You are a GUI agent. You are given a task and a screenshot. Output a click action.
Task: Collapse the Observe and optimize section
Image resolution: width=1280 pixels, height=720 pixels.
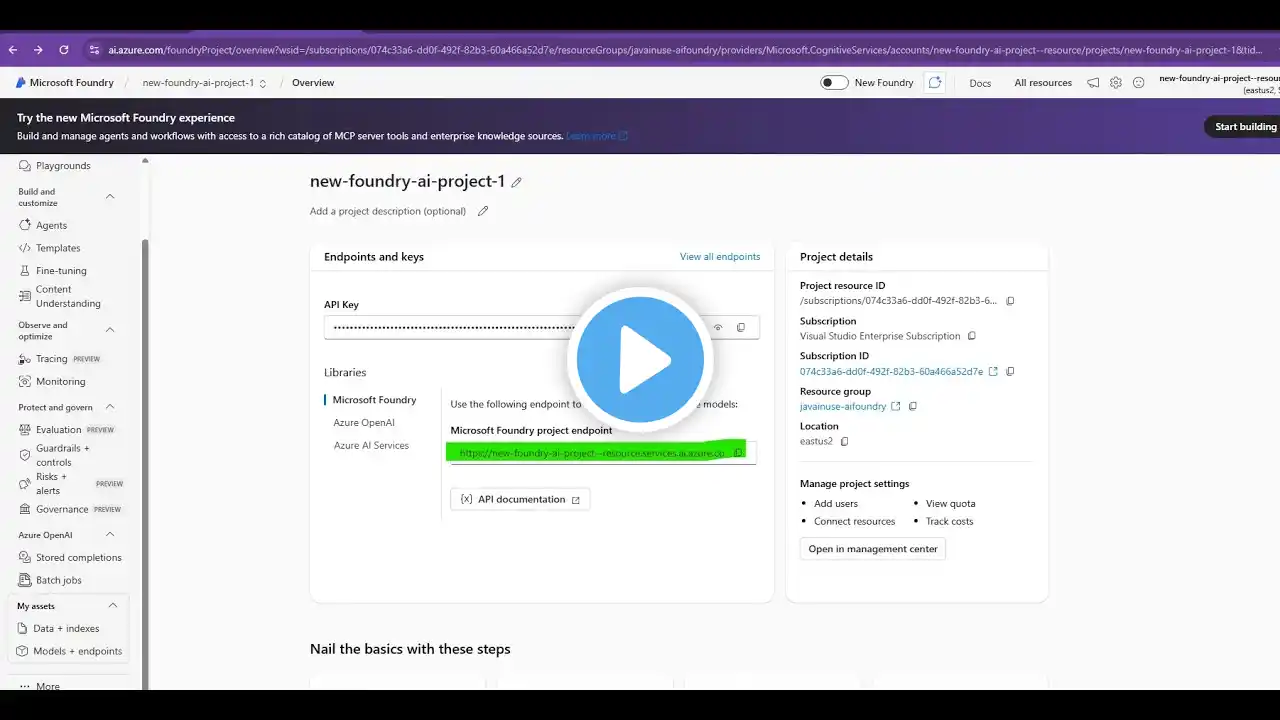(110, 330)
